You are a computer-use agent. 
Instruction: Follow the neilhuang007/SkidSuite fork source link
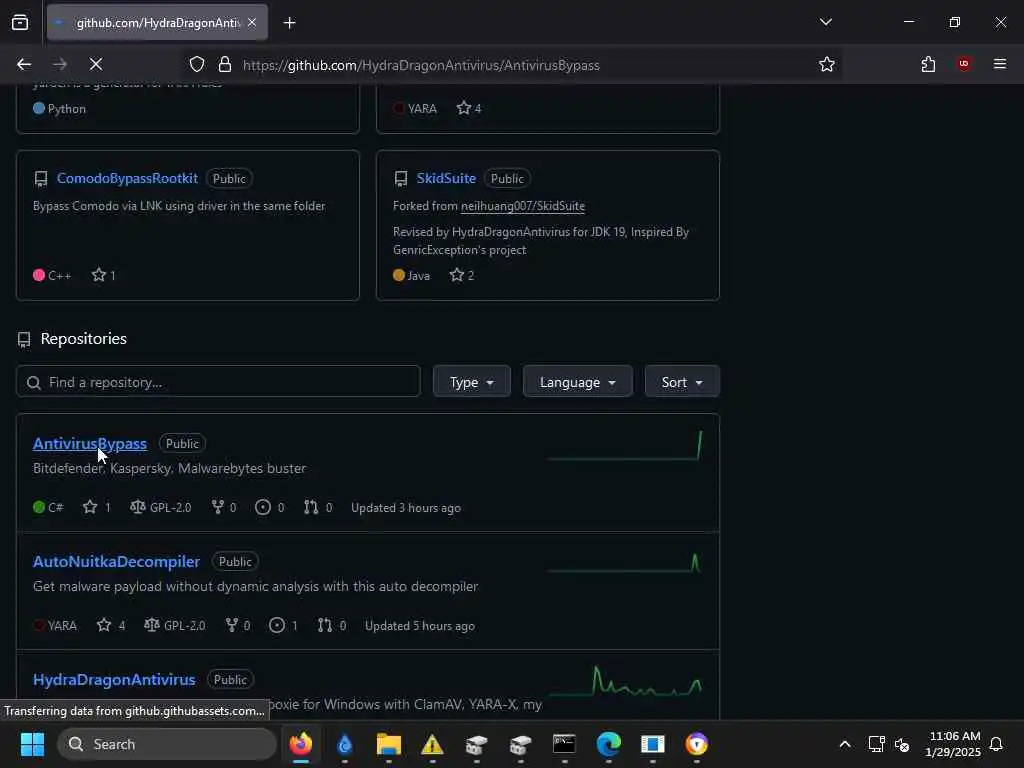tap(522, 206)
